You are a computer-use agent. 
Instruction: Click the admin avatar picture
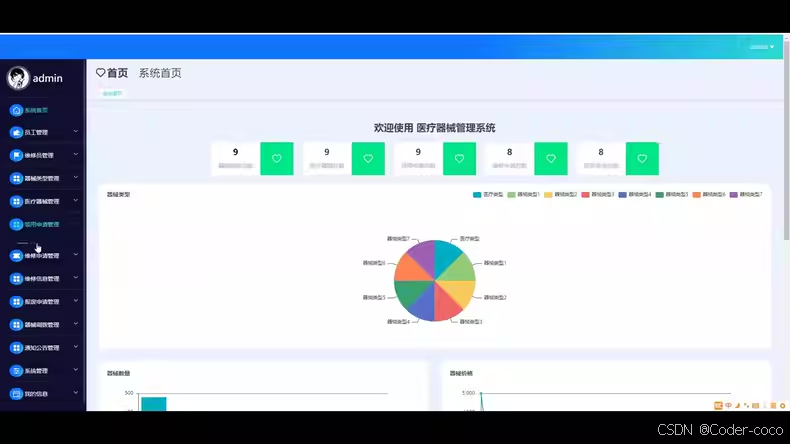[x=18, y=78]
